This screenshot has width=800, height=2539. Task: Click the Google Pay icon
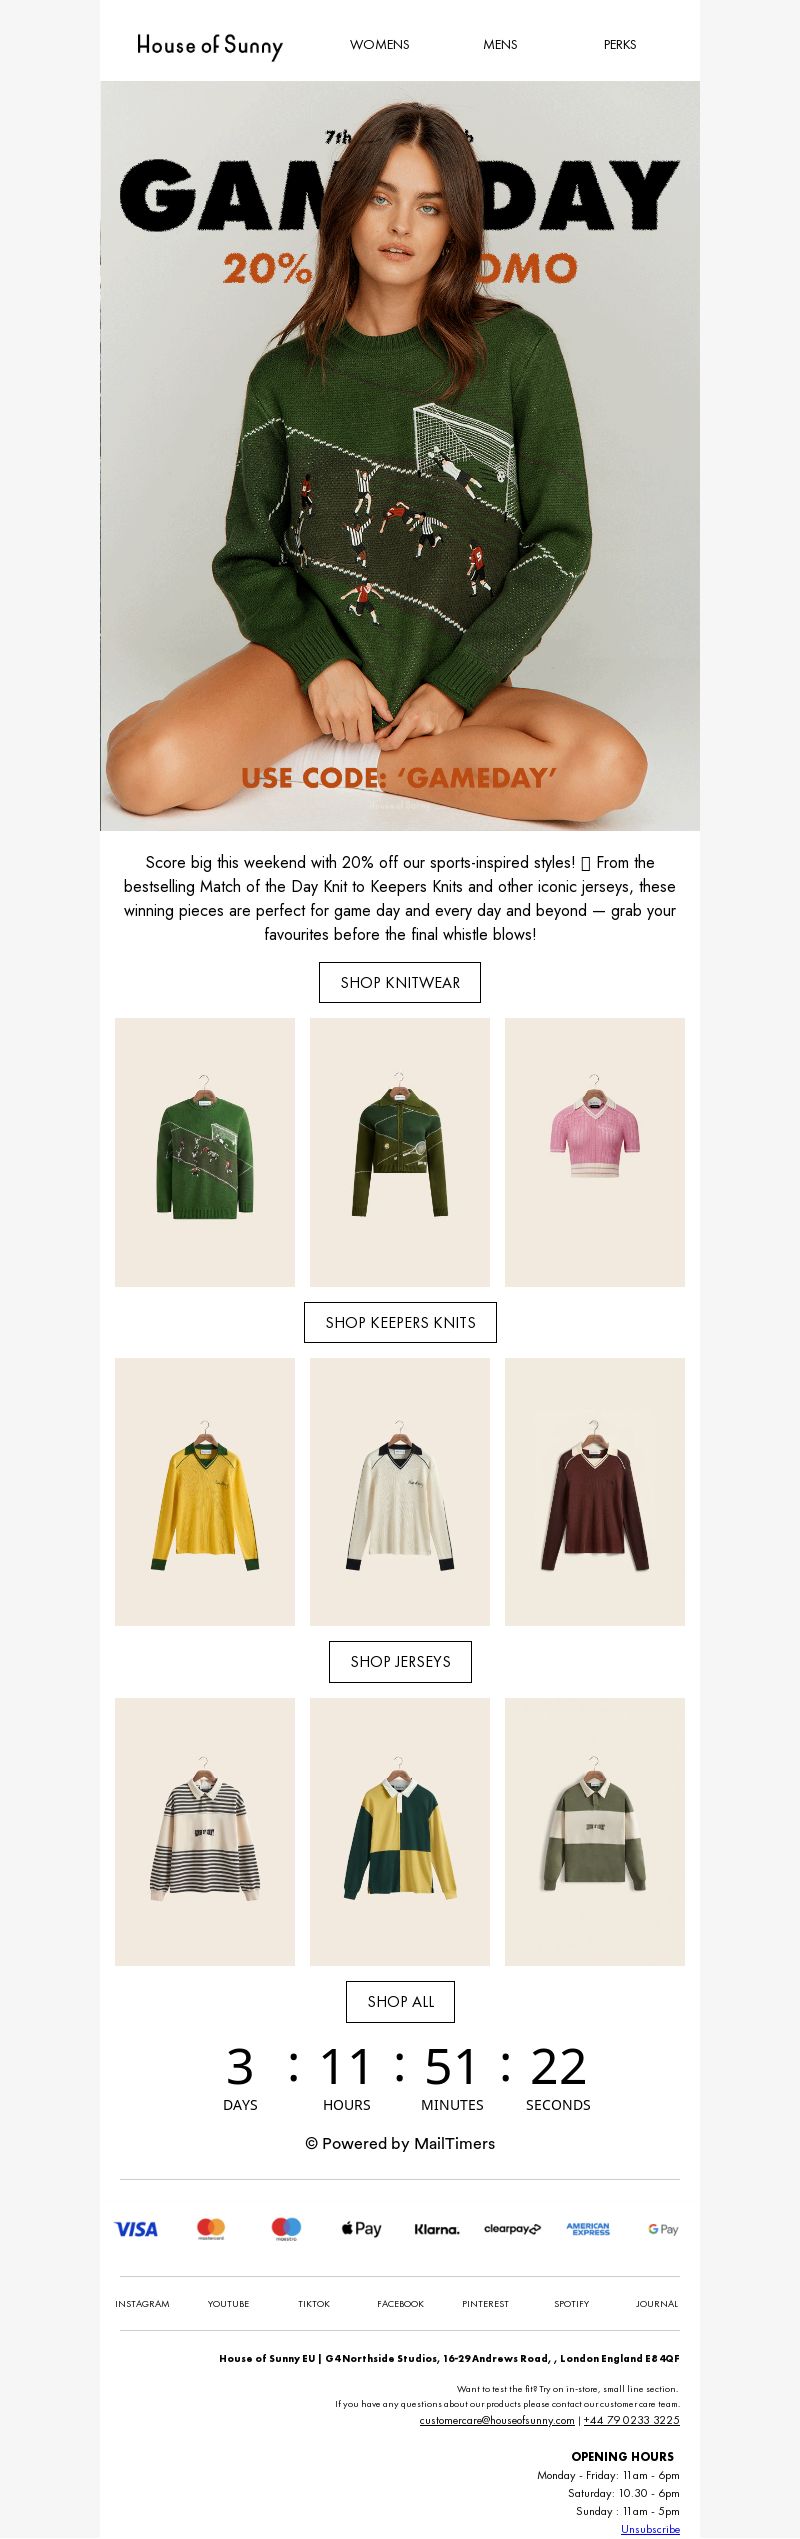(663, 2229)
